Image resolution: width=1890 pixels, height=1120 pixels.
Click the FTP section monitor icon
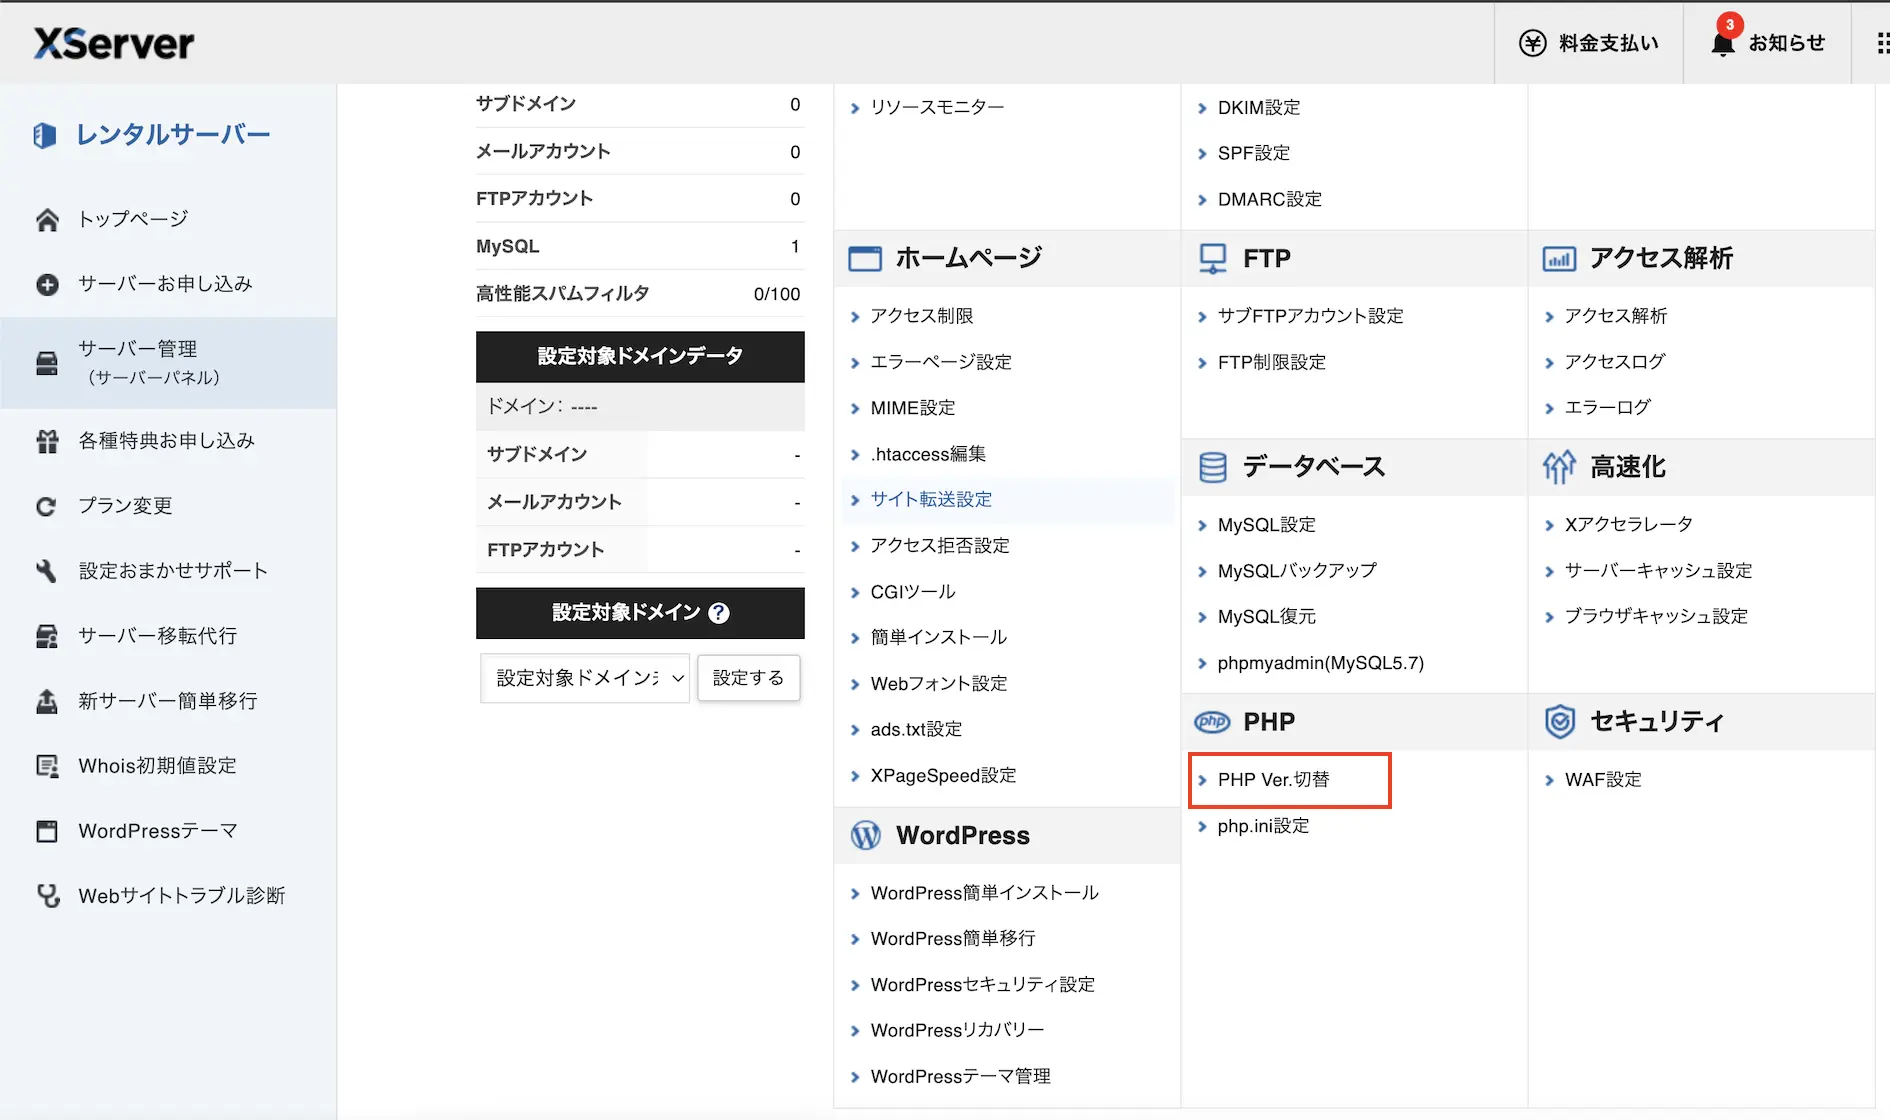[1212, 259]
